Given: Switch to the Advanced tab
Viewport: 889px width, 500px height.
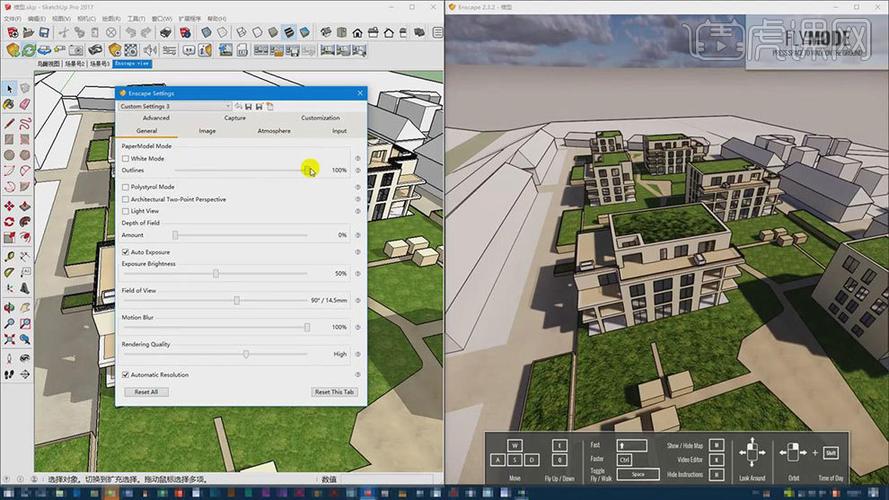Looking at the screenshot, I should pos(156,118).
